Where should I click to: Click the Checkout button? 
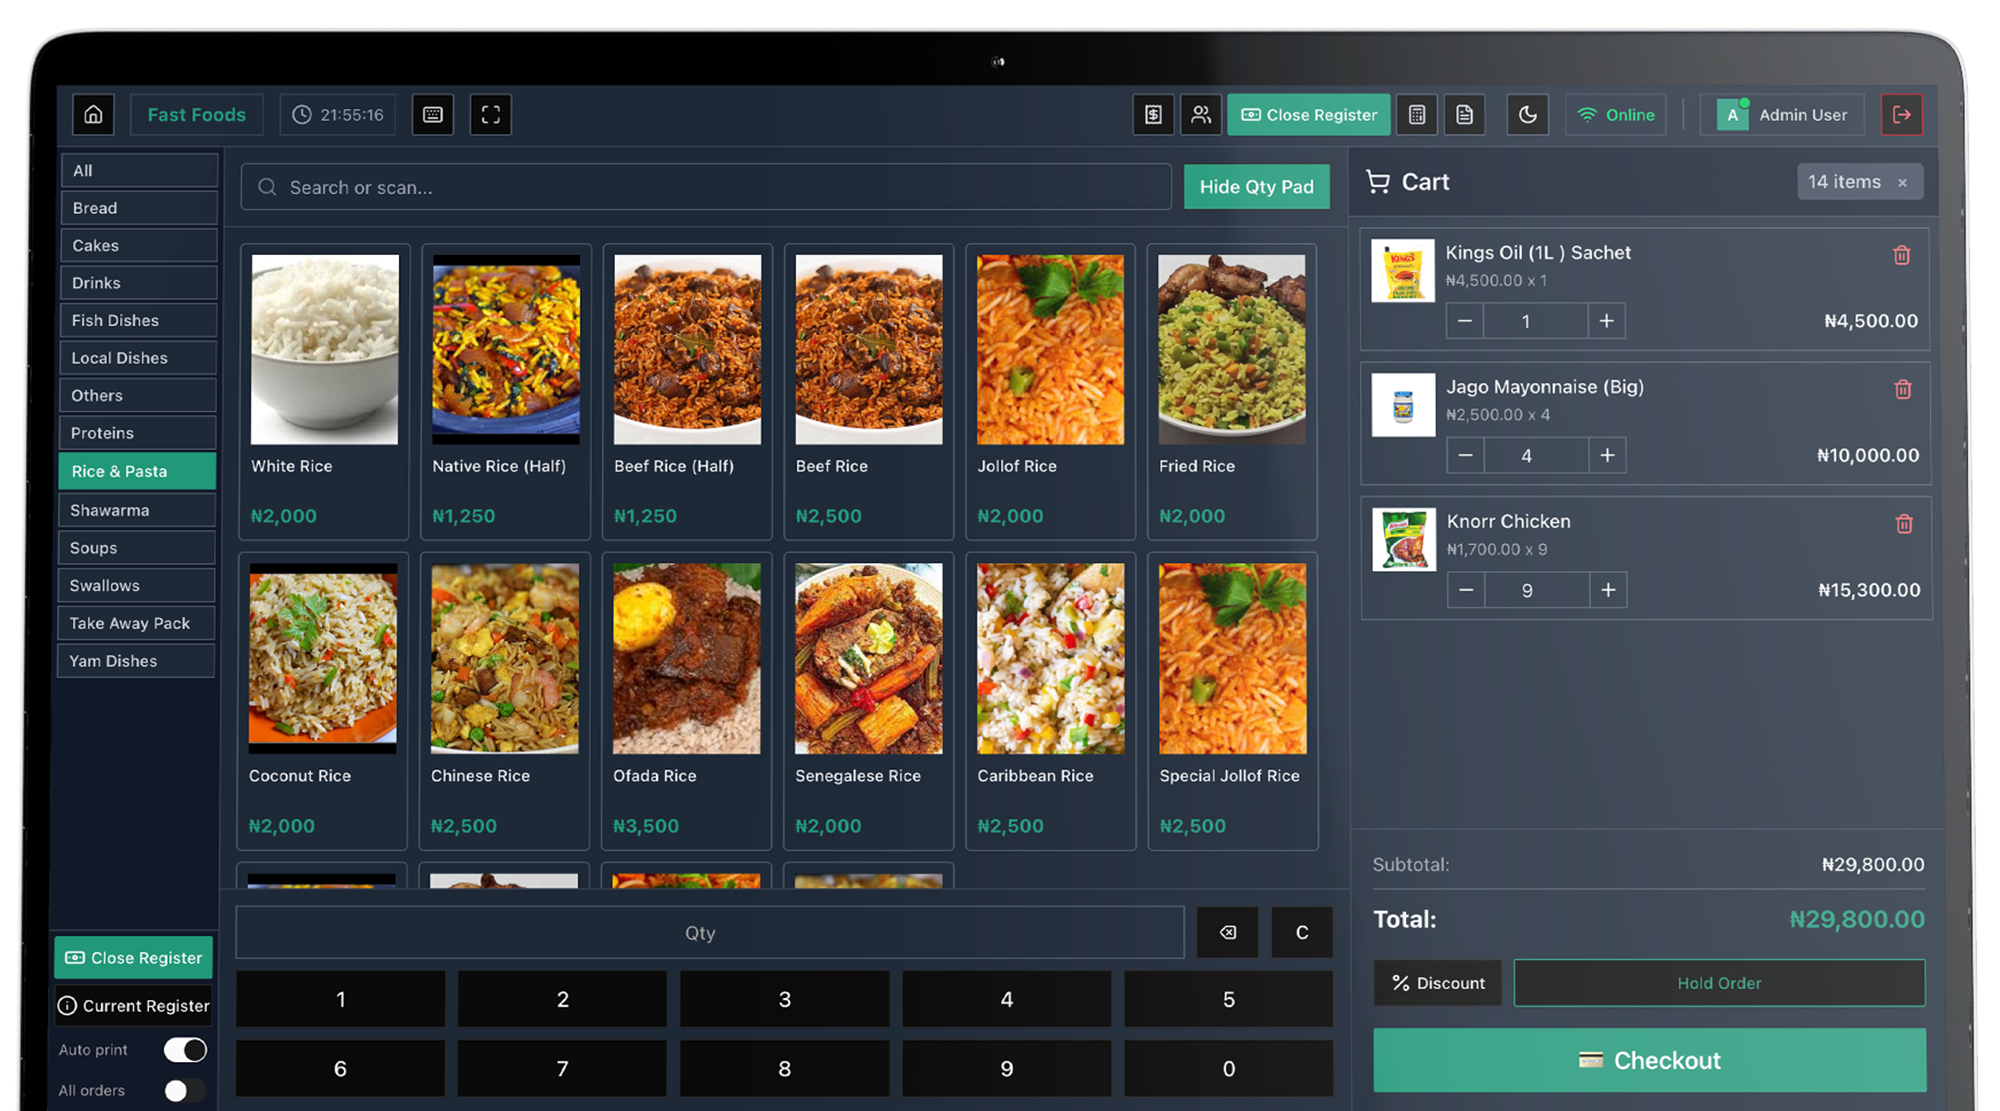(x=1649, y=1060)
